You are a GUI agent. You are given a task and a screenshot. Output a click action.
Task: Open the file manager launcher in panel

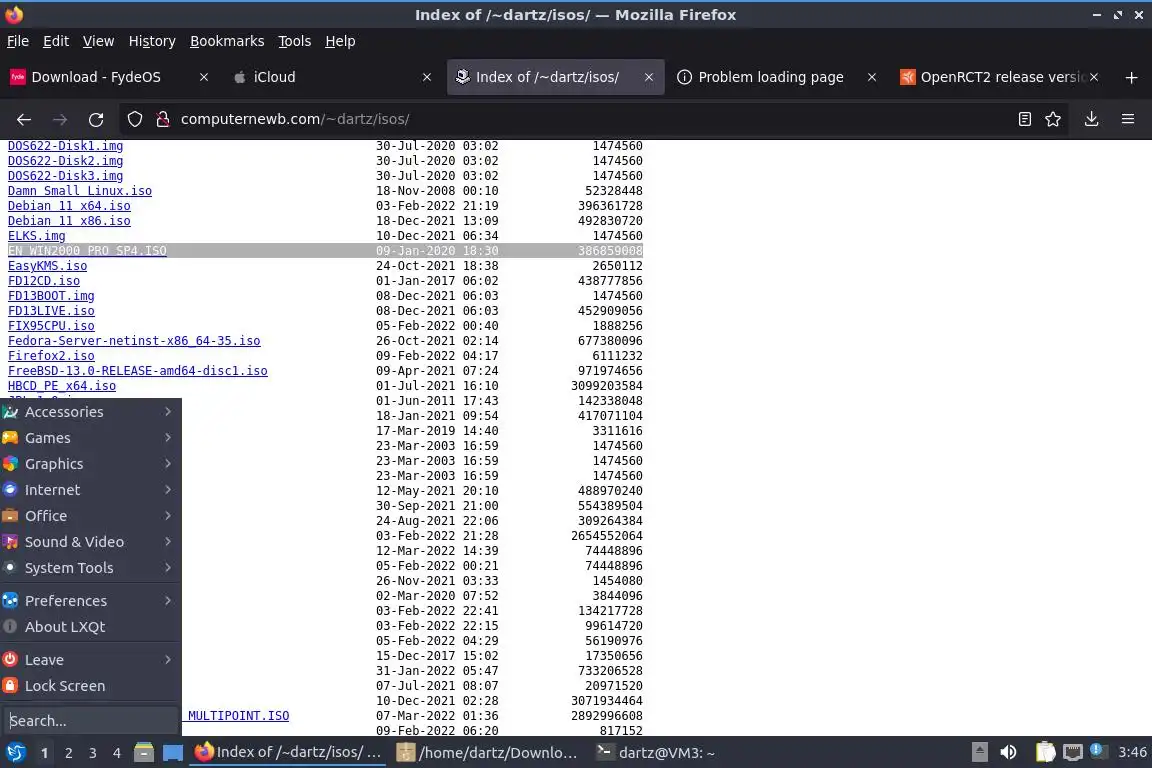click(x=144, y=753)
